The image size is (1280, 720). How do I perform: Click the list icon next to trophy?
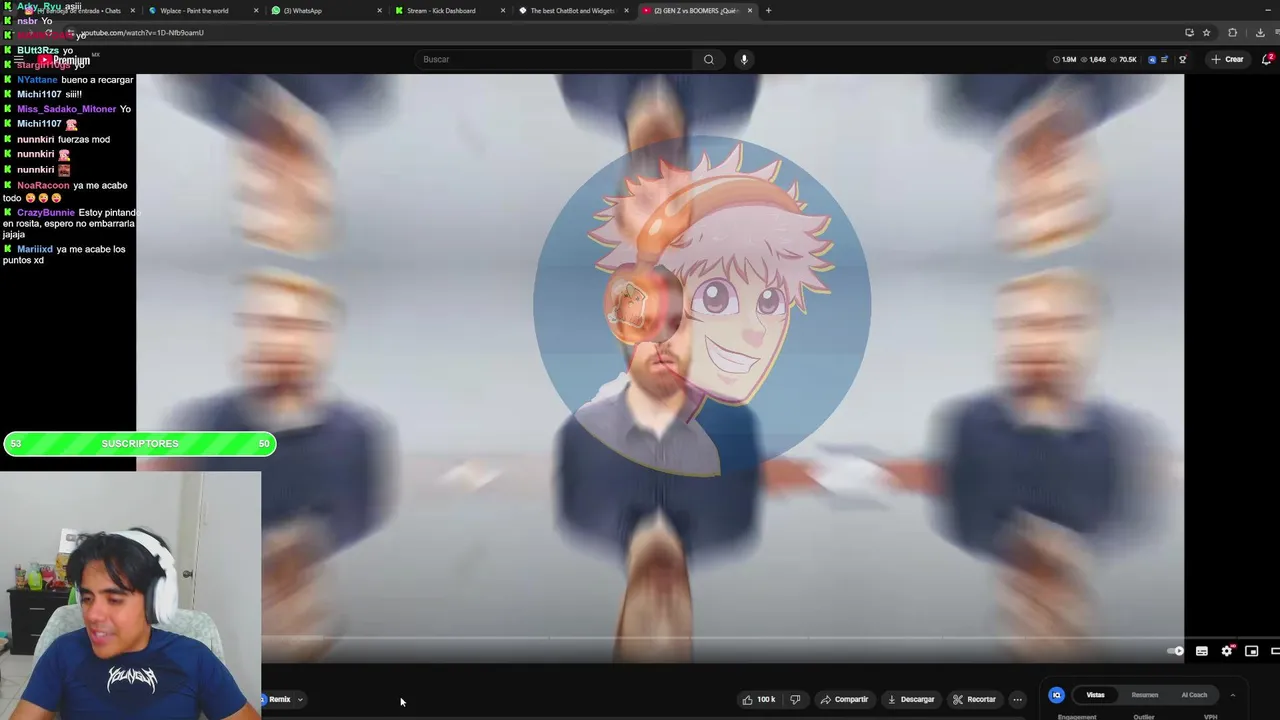tap(1165, 60)
